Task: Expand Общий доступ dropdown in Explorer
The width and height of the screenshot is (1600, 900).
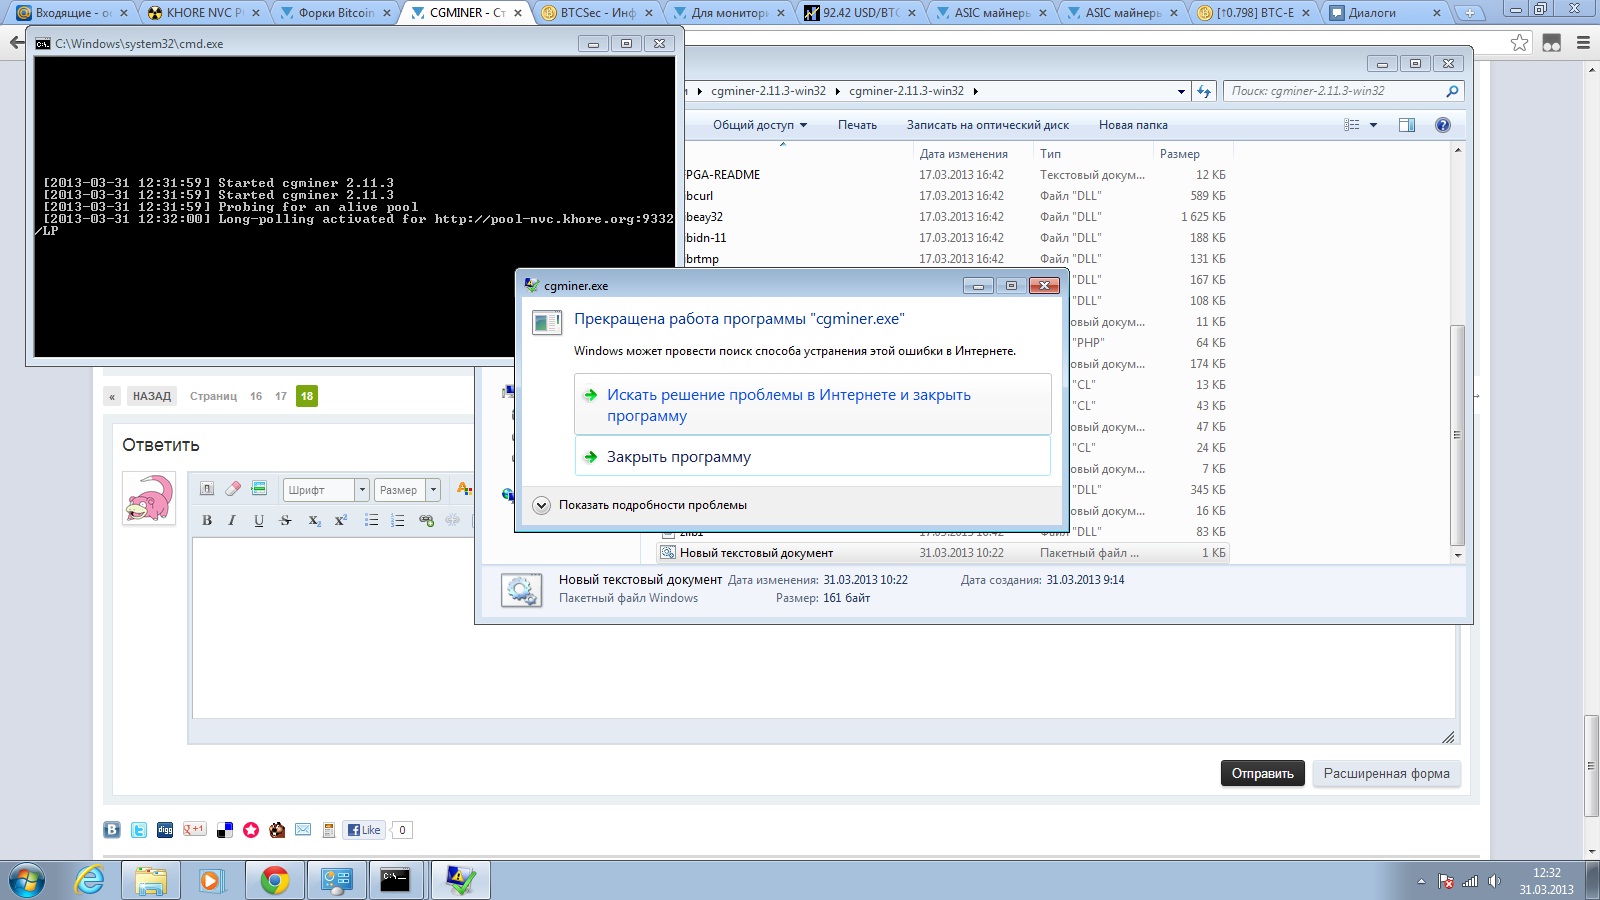Action: click(759, 125)
